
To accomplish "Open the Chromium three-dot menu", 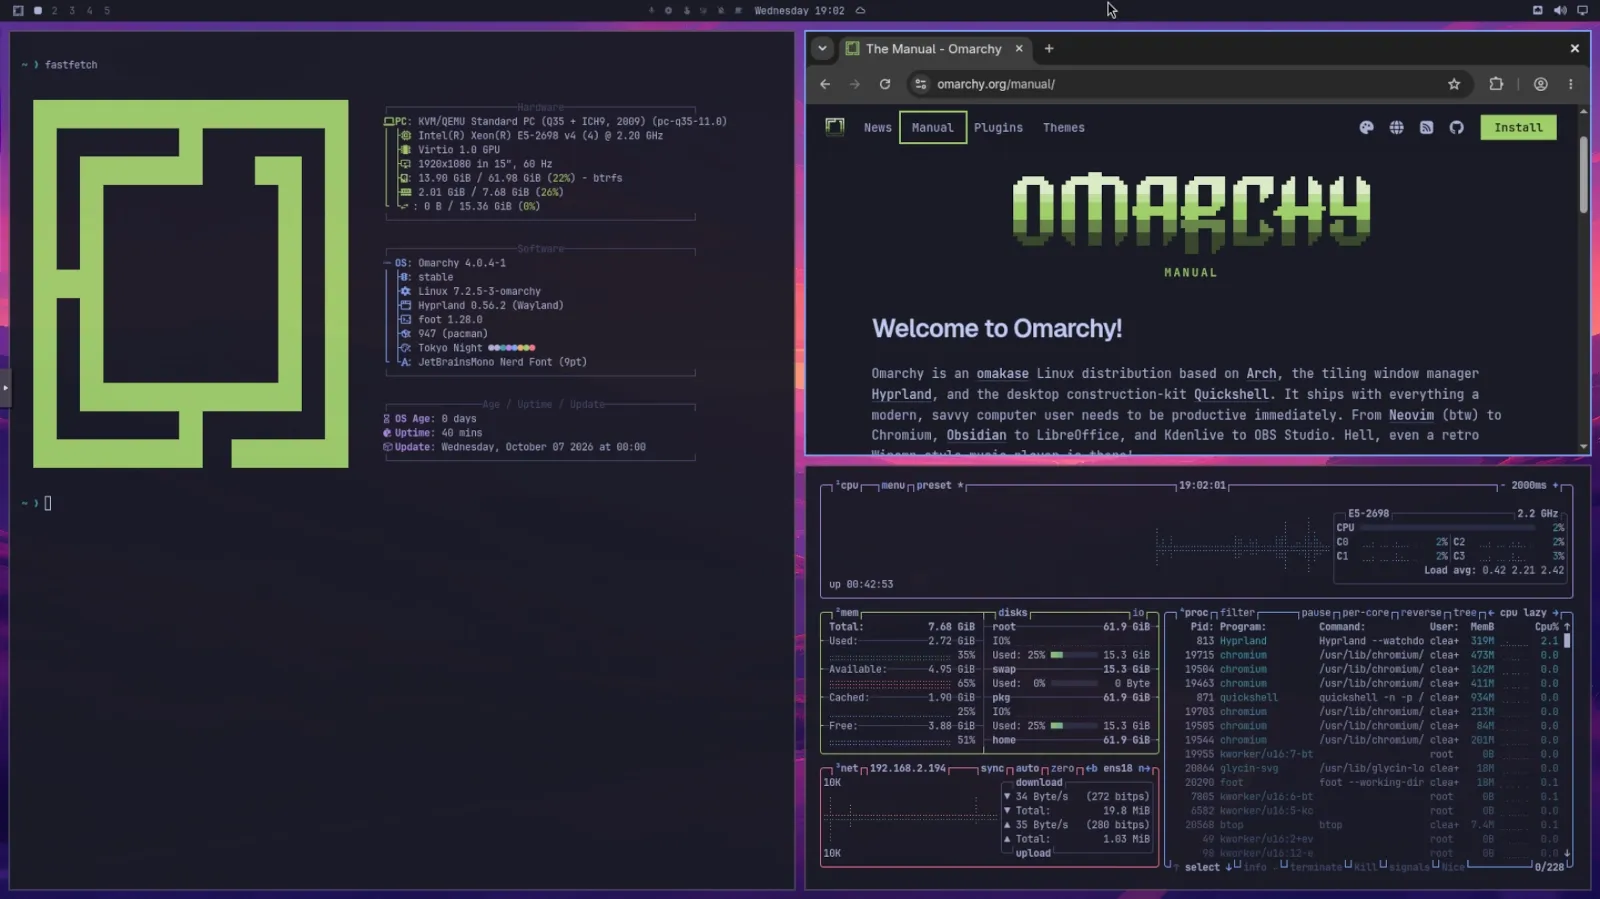I will 1571,84.
